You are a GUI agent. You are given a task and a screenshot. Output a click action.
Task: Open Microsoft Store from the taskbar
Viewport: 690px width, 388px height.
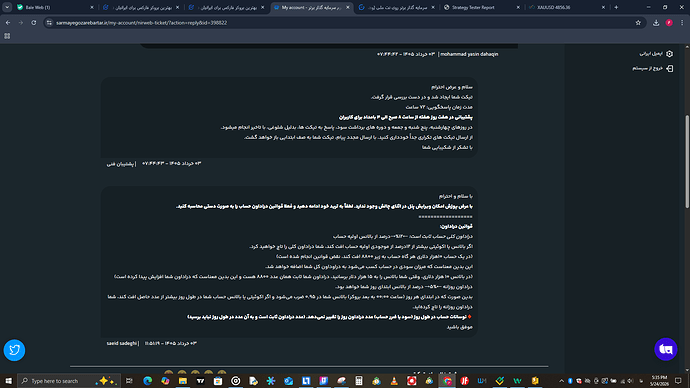218,381
